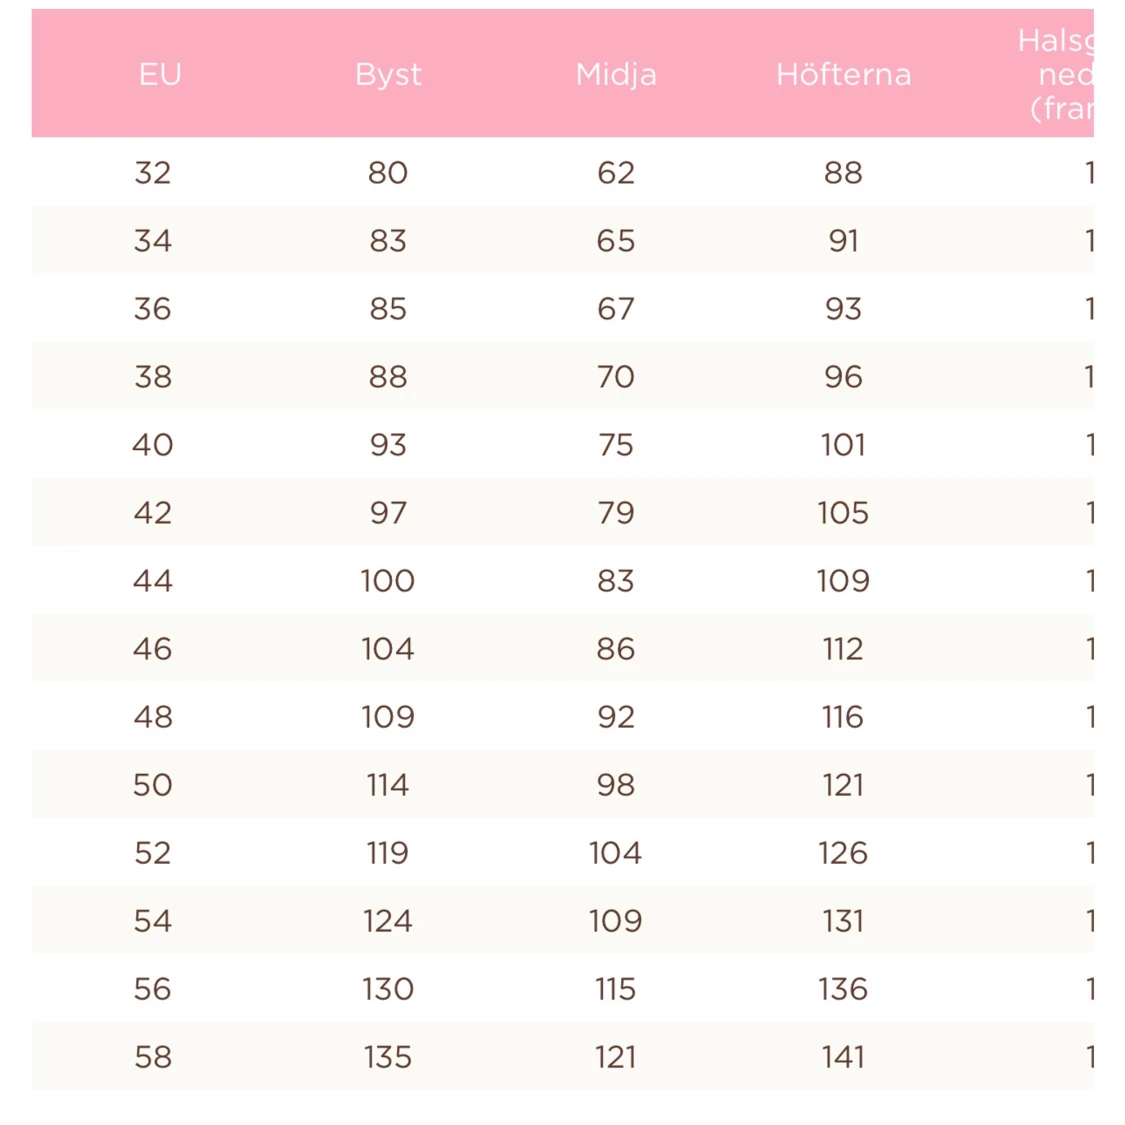This screenshot has width=1125, height=1125.
Task: Select EU size 40 cell
Action: coord(153,445)
